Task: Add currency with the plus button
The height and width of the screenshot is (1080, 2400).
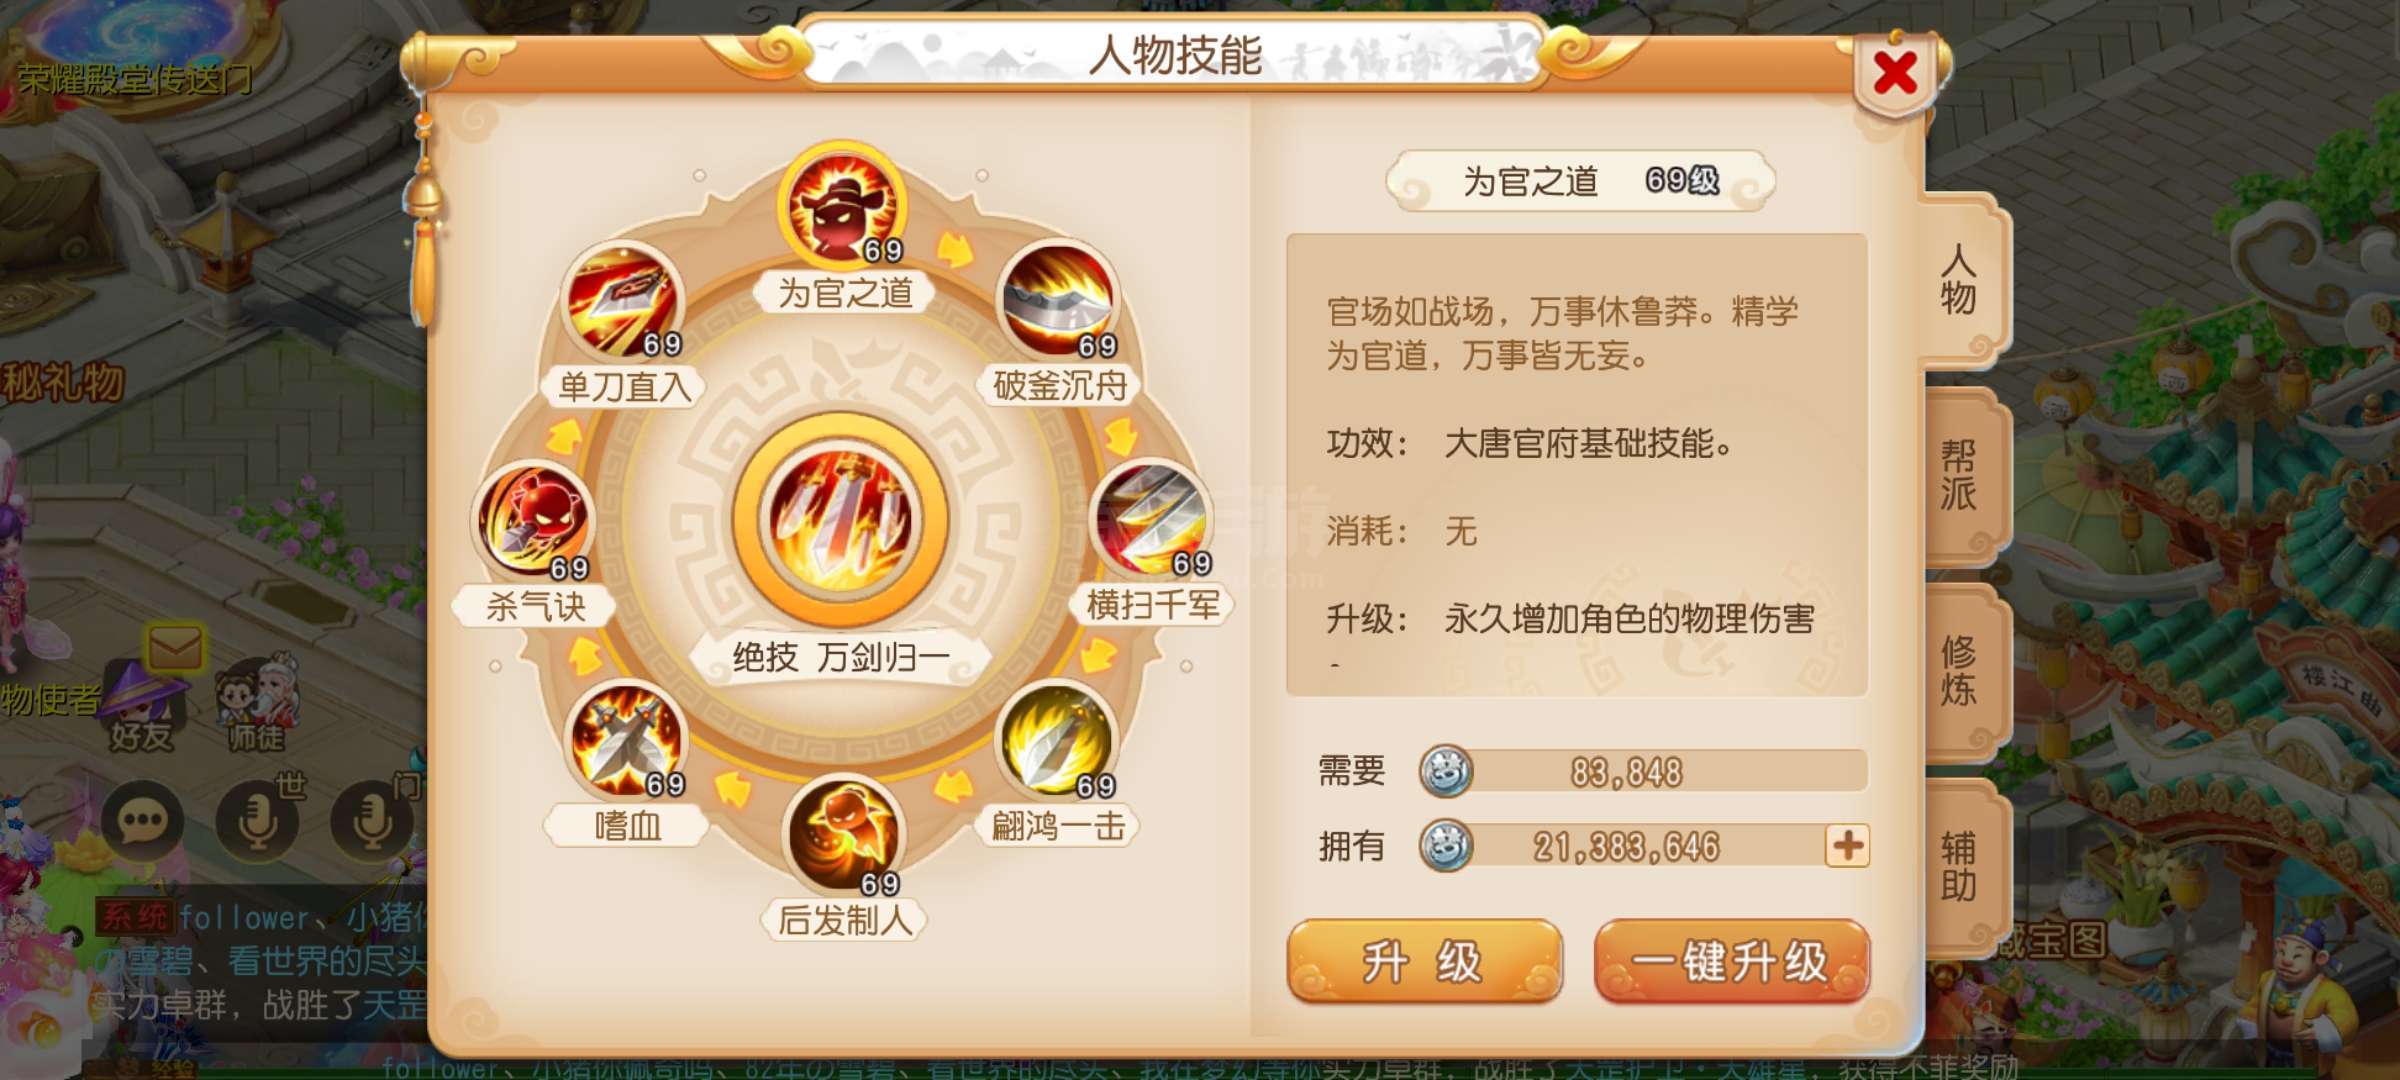Action: 1847,846
